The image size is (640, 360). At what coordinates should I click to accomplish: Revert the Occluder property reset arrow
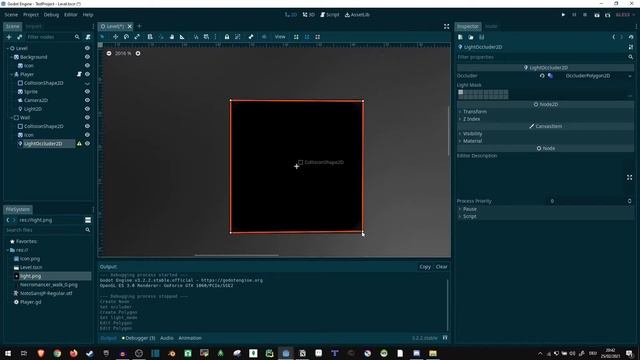pyautogui.click(x=542, y=76)
